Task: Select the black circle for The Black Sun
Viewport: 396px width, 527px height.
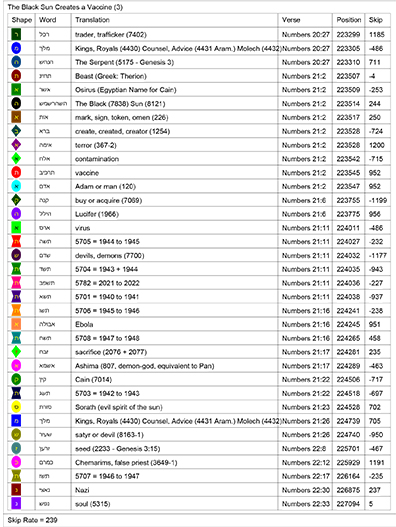Action: [16, 104]
